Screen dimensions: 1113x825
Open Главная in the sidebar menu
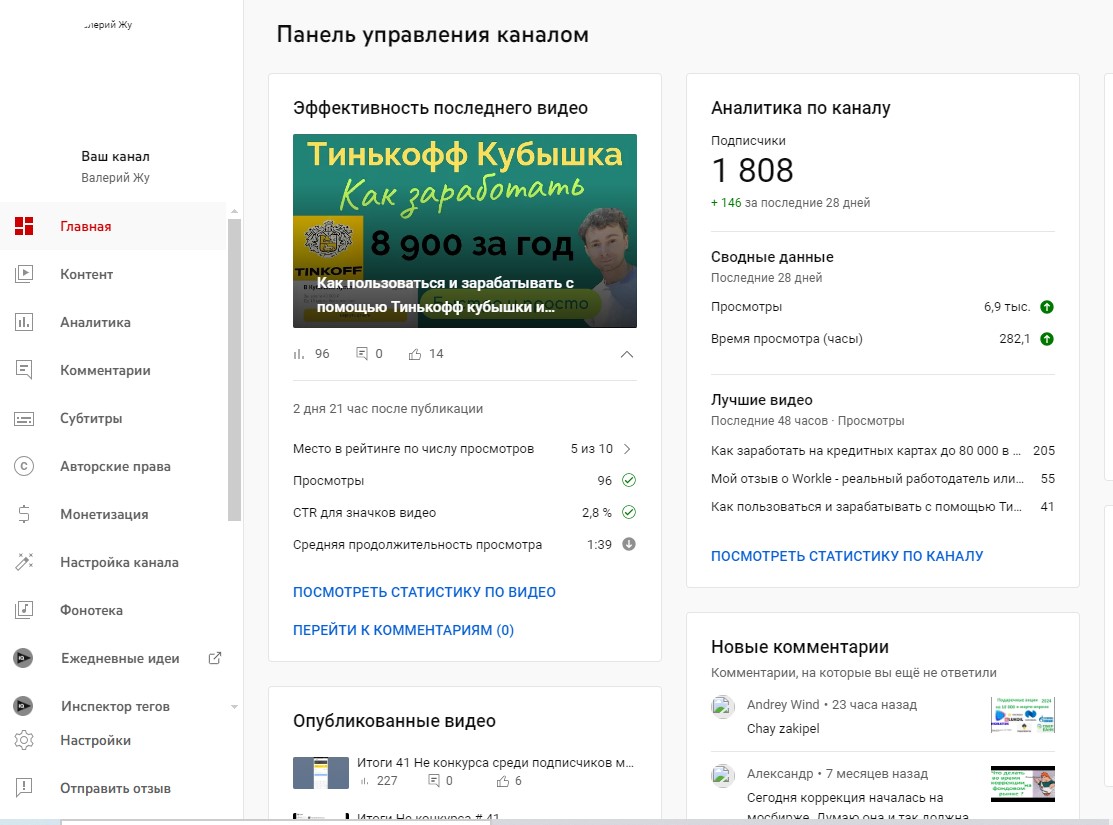[114, 226]
